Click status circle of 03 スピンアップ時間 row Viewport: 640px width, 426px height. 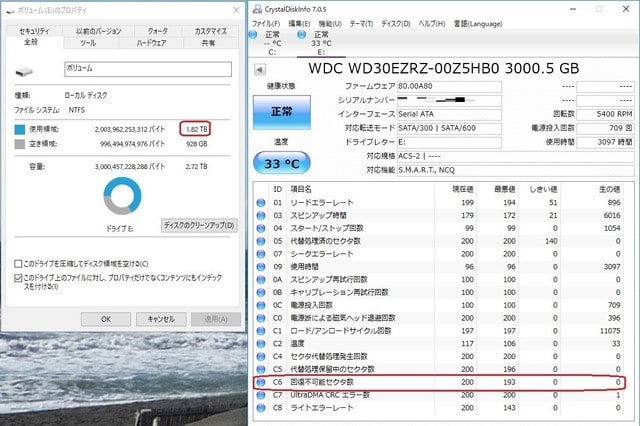(x=261, y=215)
